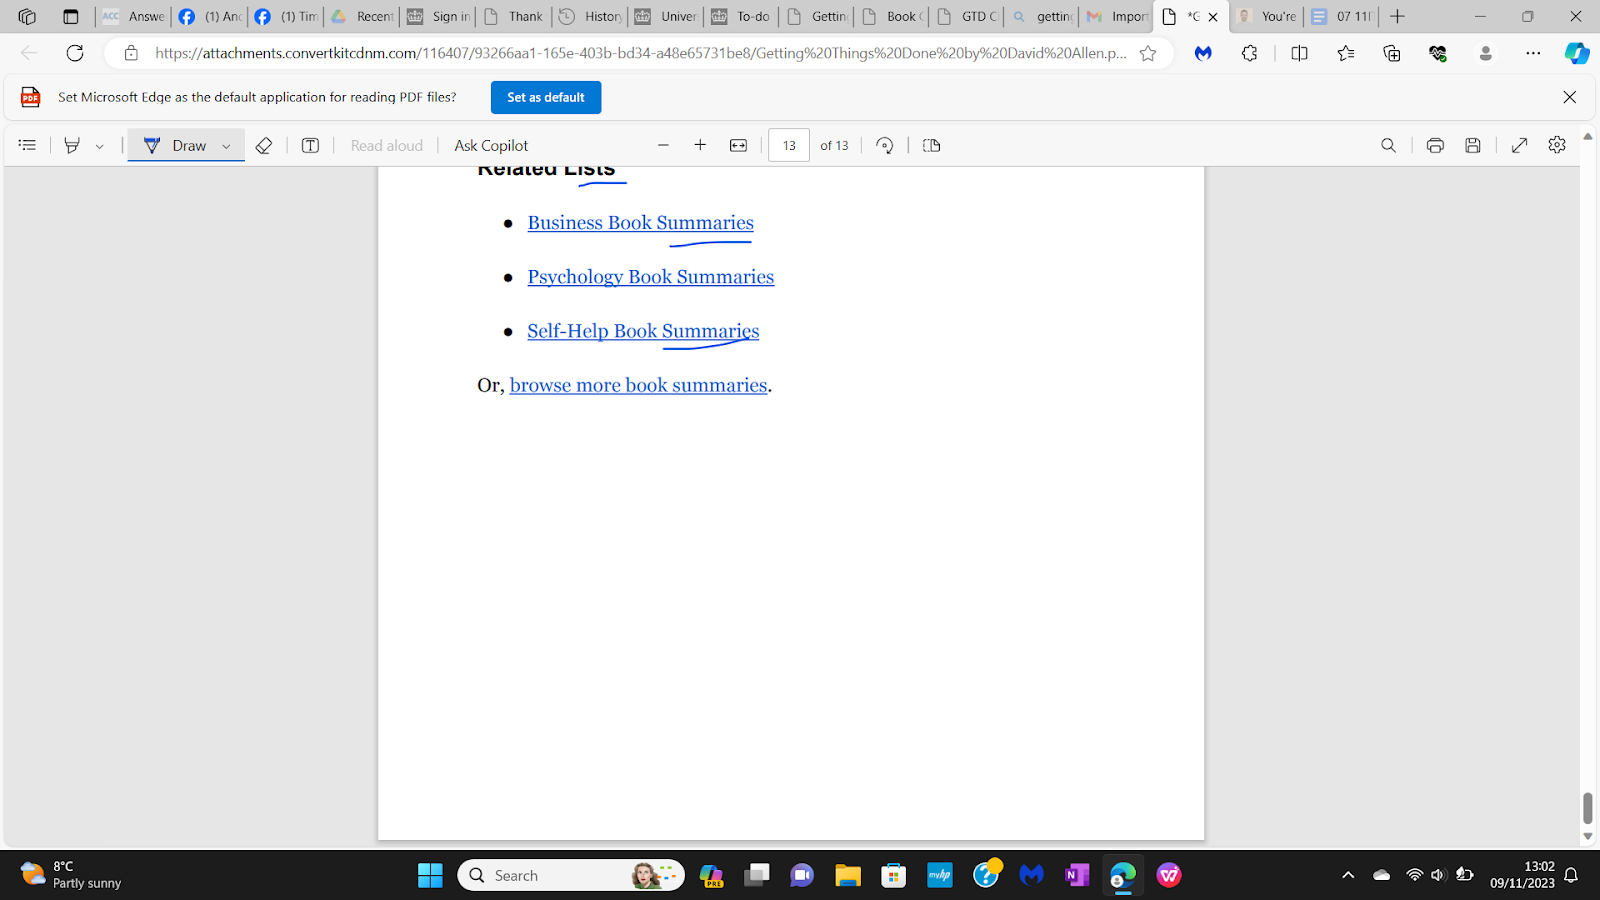The width and height of the screenshot is (1600, 900).
Task: Open Browser essentials heart icon
Action: click(1438, 53)
